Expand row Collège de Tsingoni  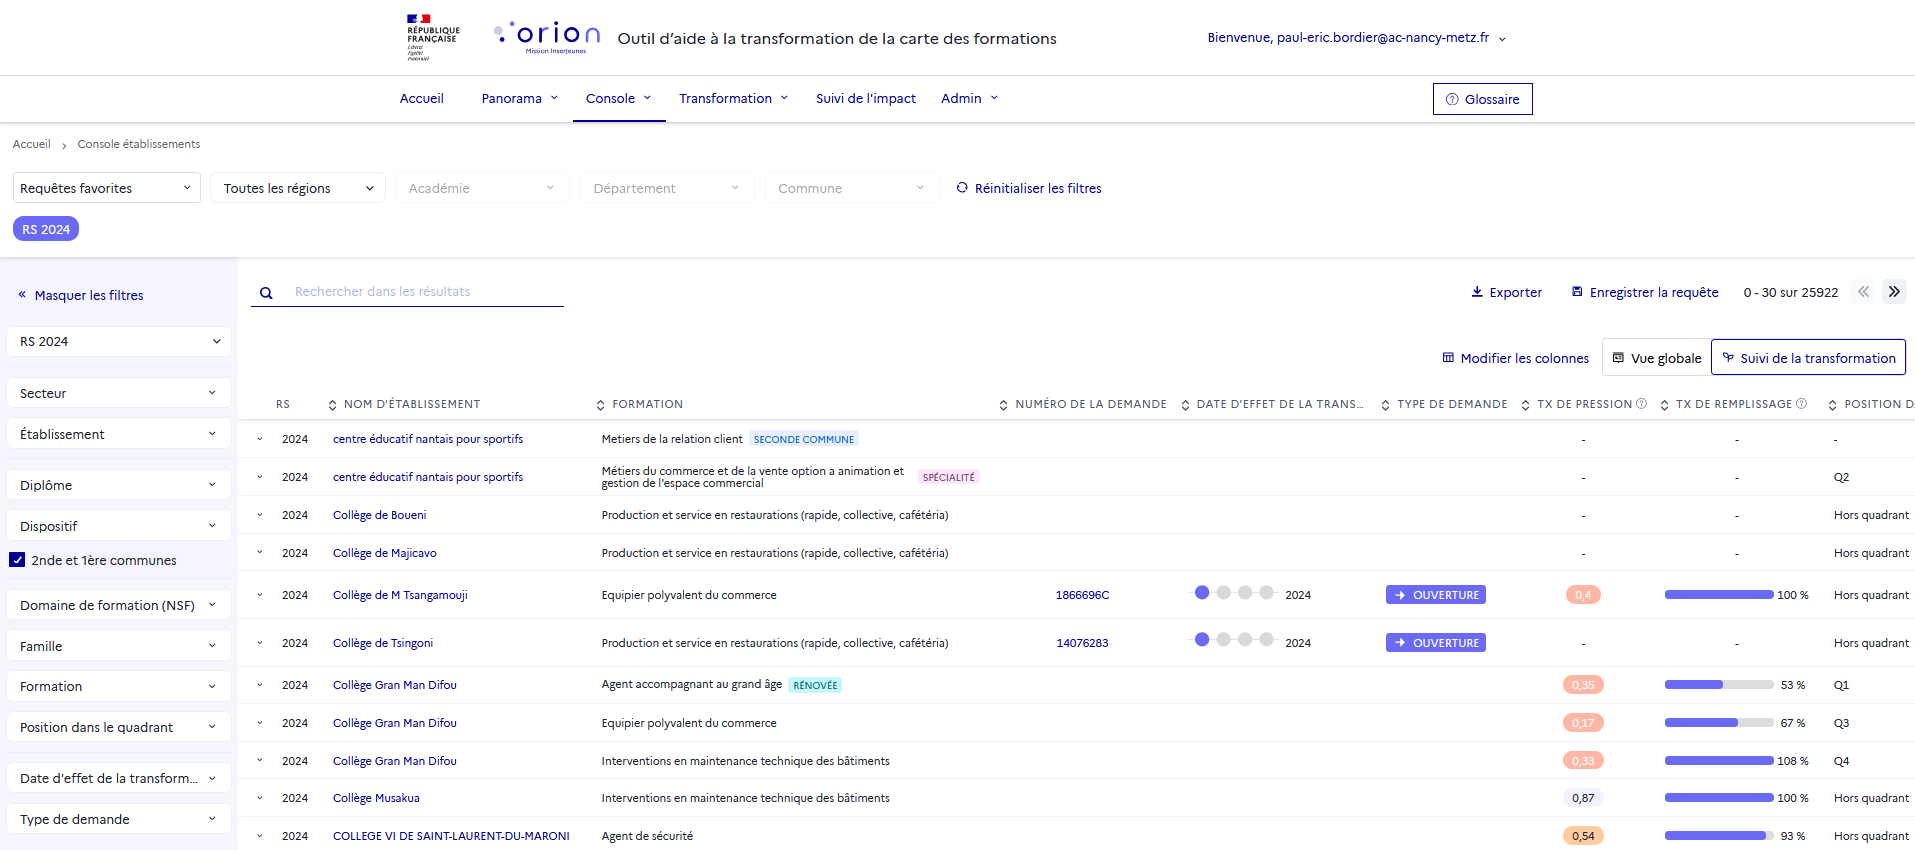point(259,643)
